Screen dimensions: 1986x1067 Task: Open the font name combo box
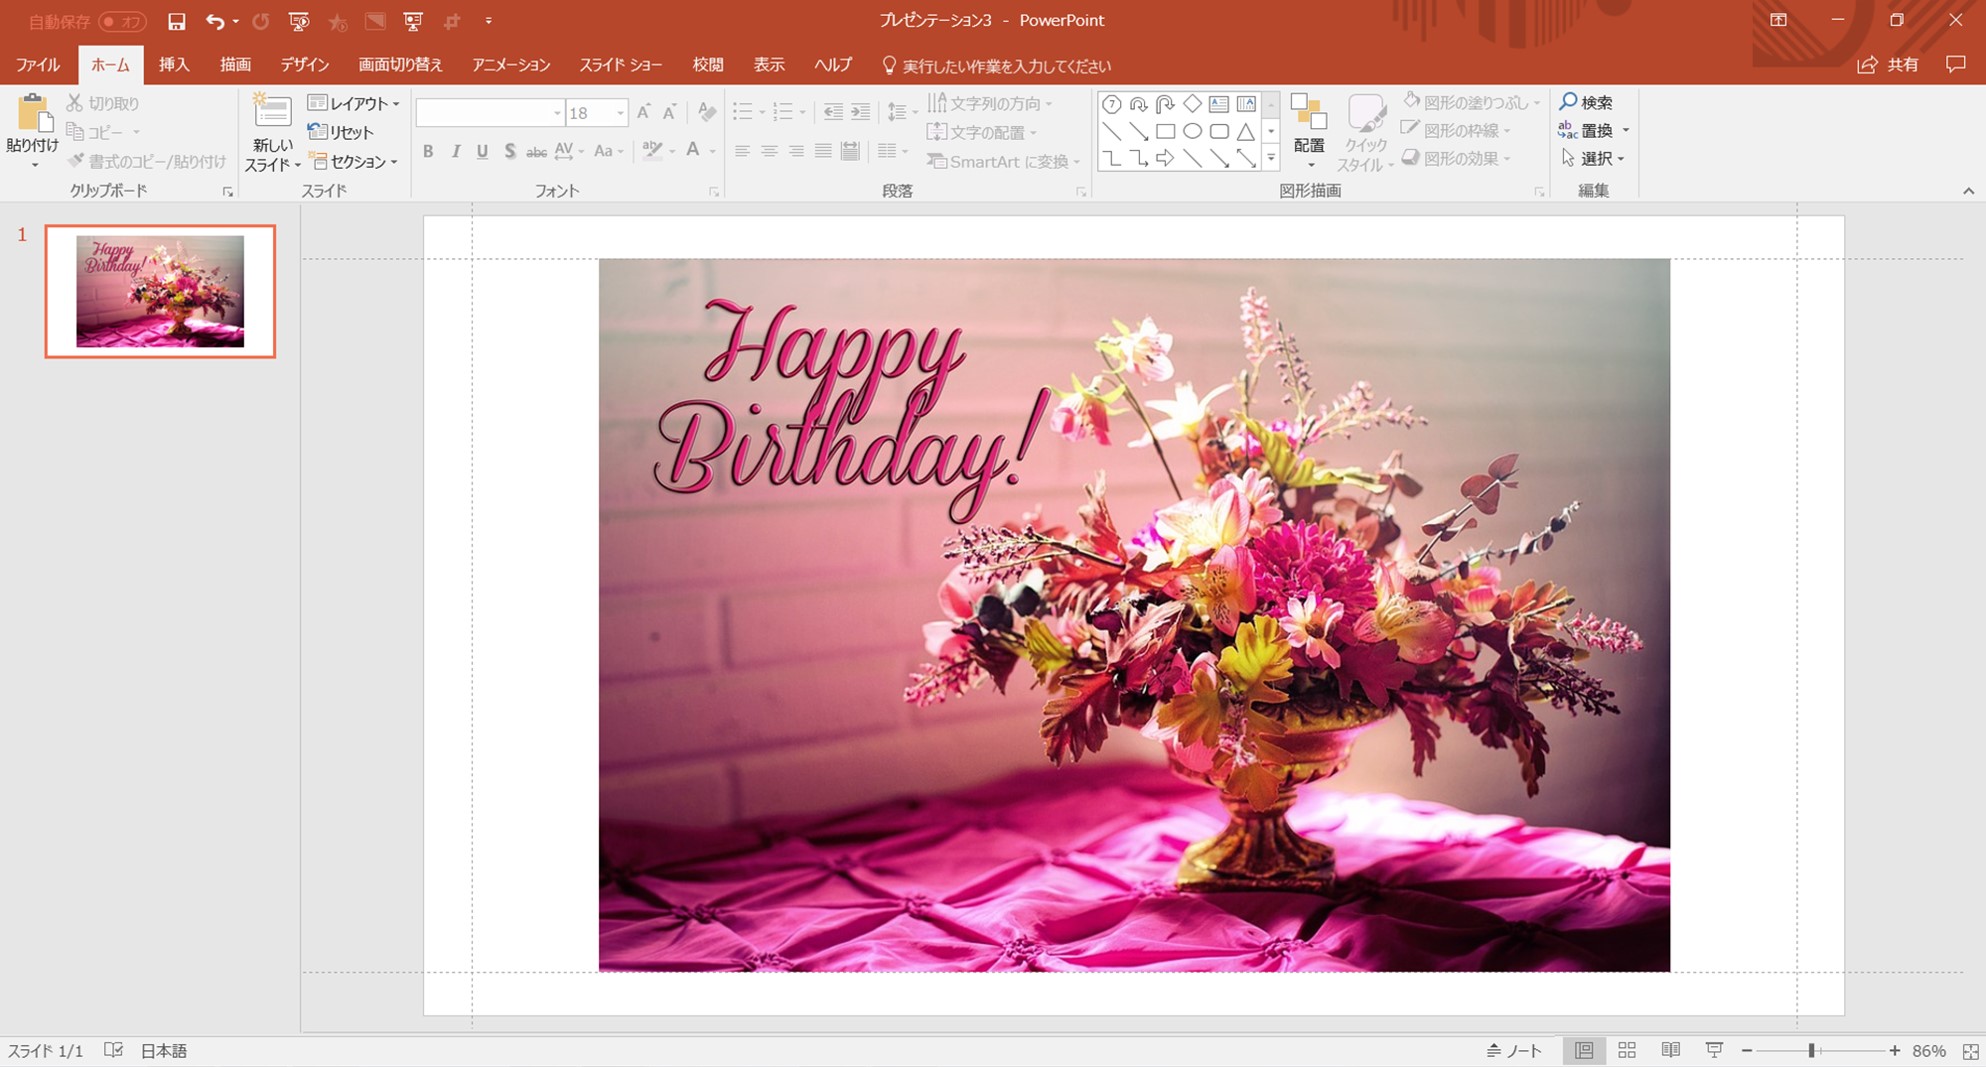pyautogui.click(x=490, y=113)
